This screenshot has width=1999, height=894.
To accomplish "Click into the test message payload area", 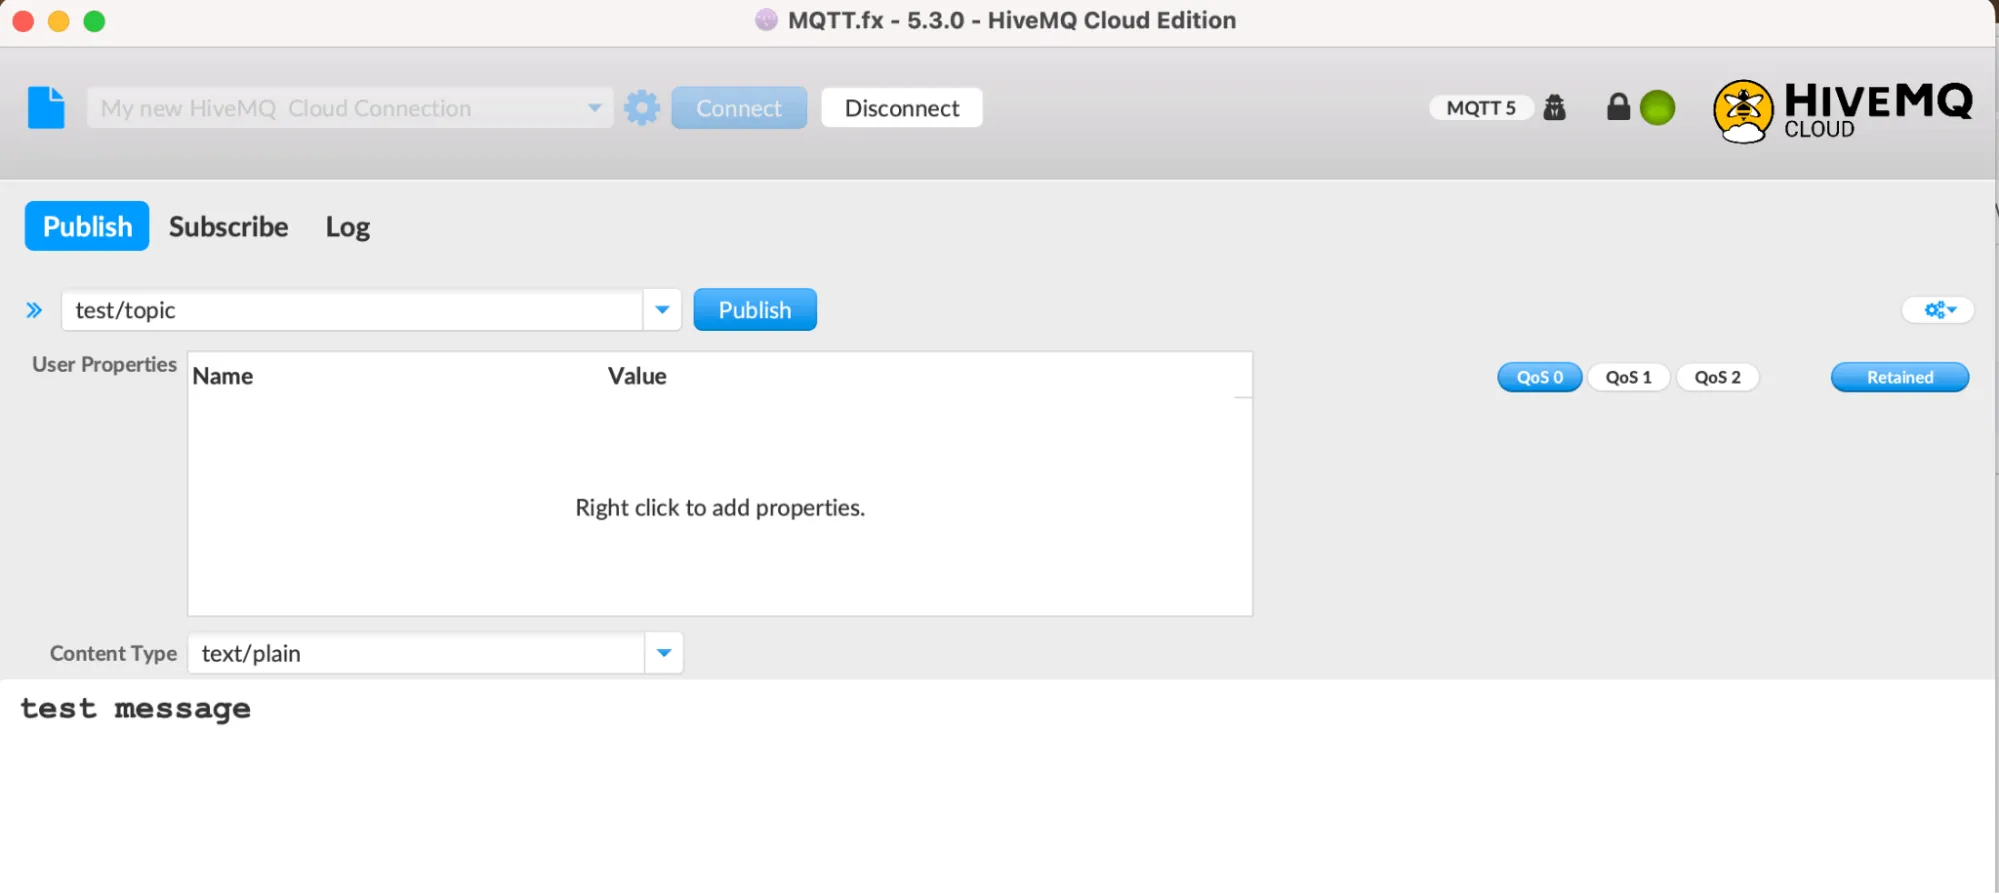I will 998,786.
